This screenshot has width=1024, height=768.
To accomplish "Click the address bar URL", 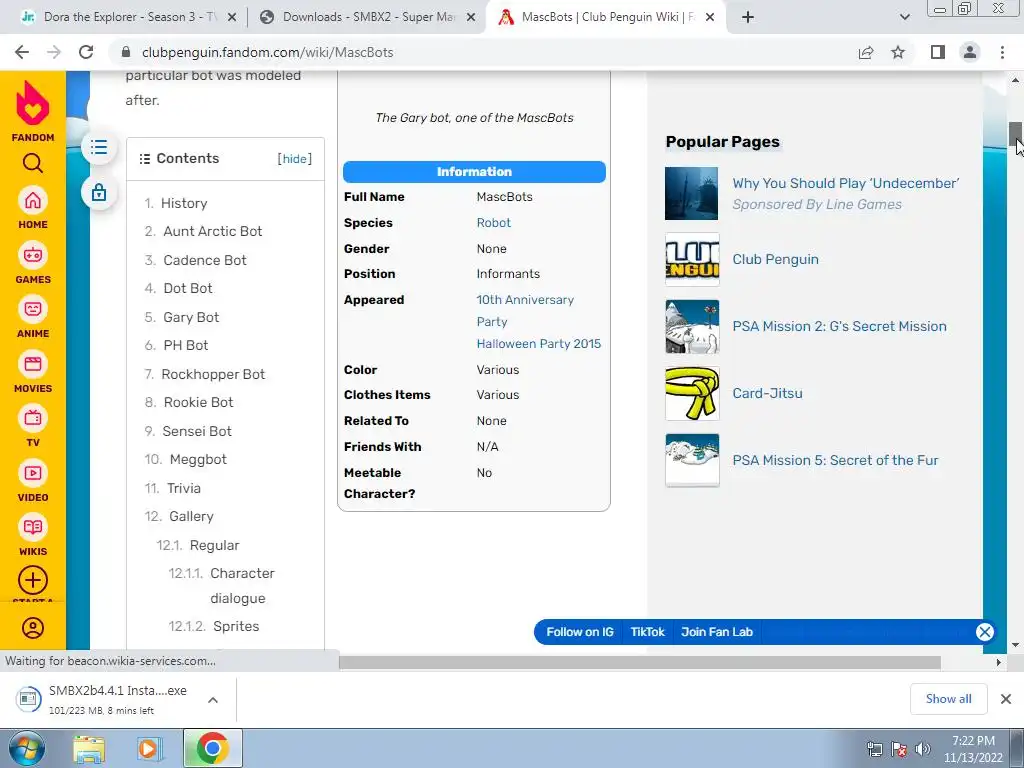I will click(268, 52).
